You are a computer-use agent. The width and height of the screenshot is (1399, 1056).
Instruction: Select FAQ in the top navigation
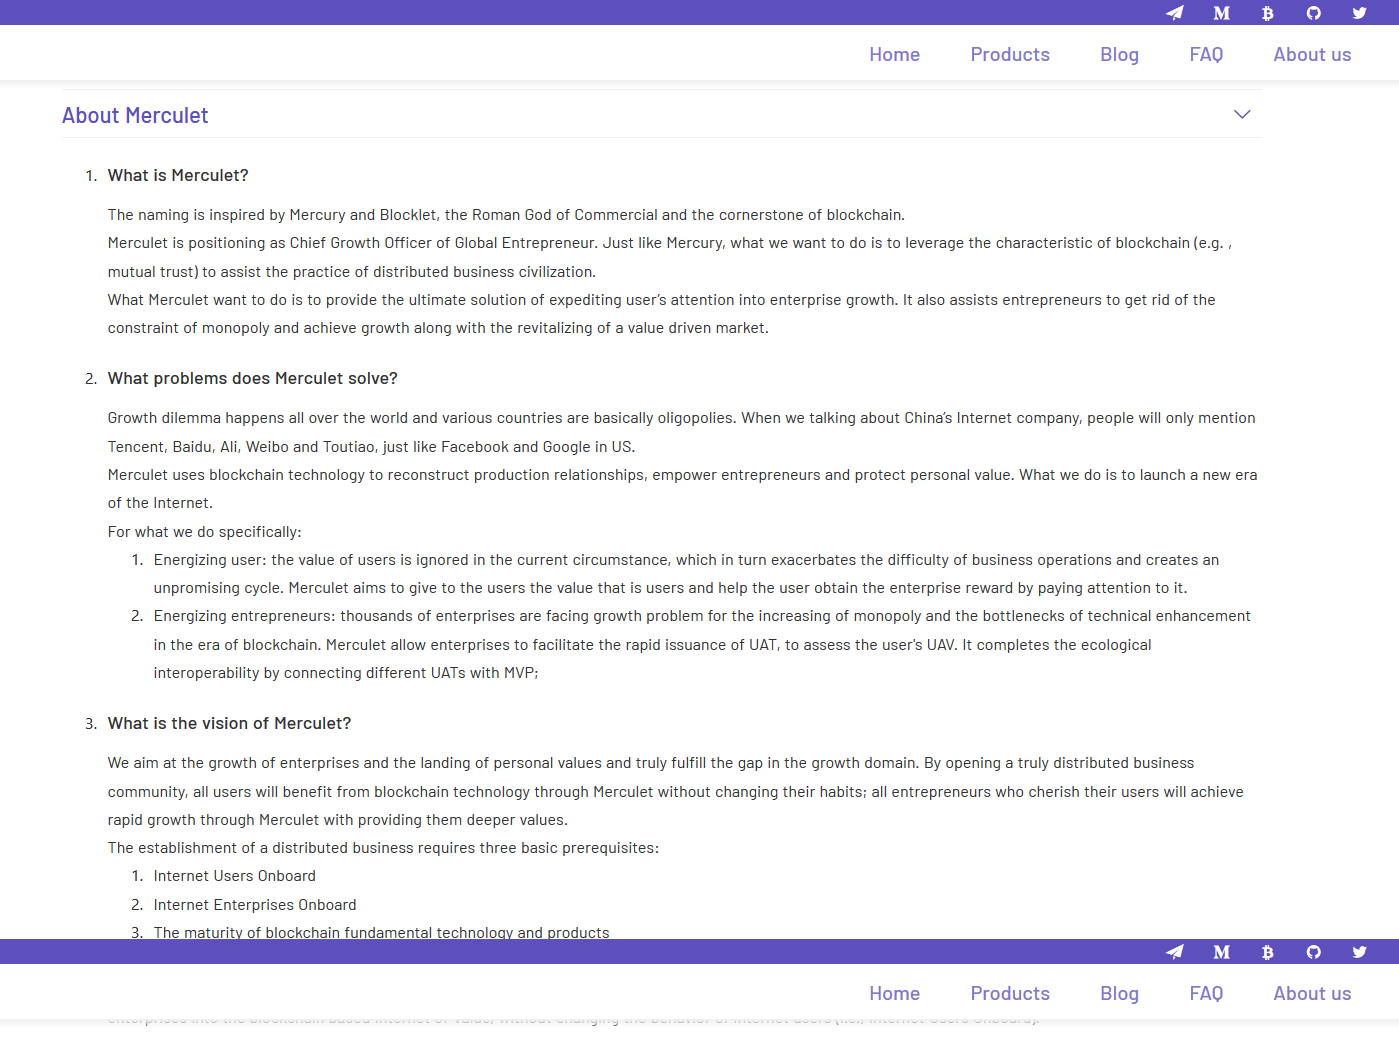1206,55
